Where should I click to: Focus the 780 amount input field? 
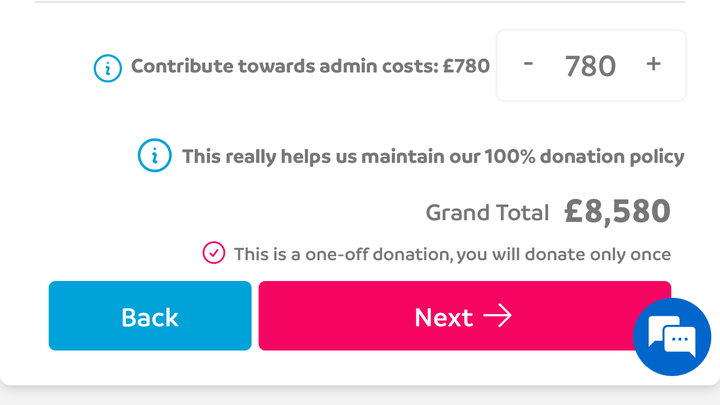(591, 66)
